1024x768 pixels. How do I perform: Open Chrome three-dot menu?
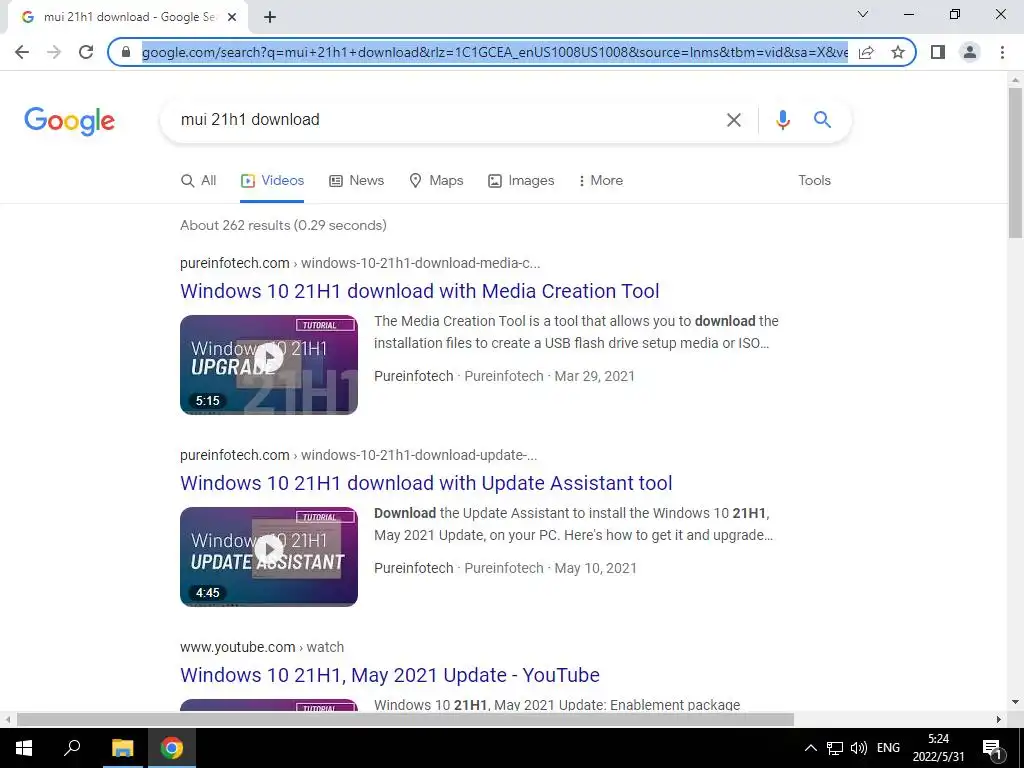coord(1002,52)
